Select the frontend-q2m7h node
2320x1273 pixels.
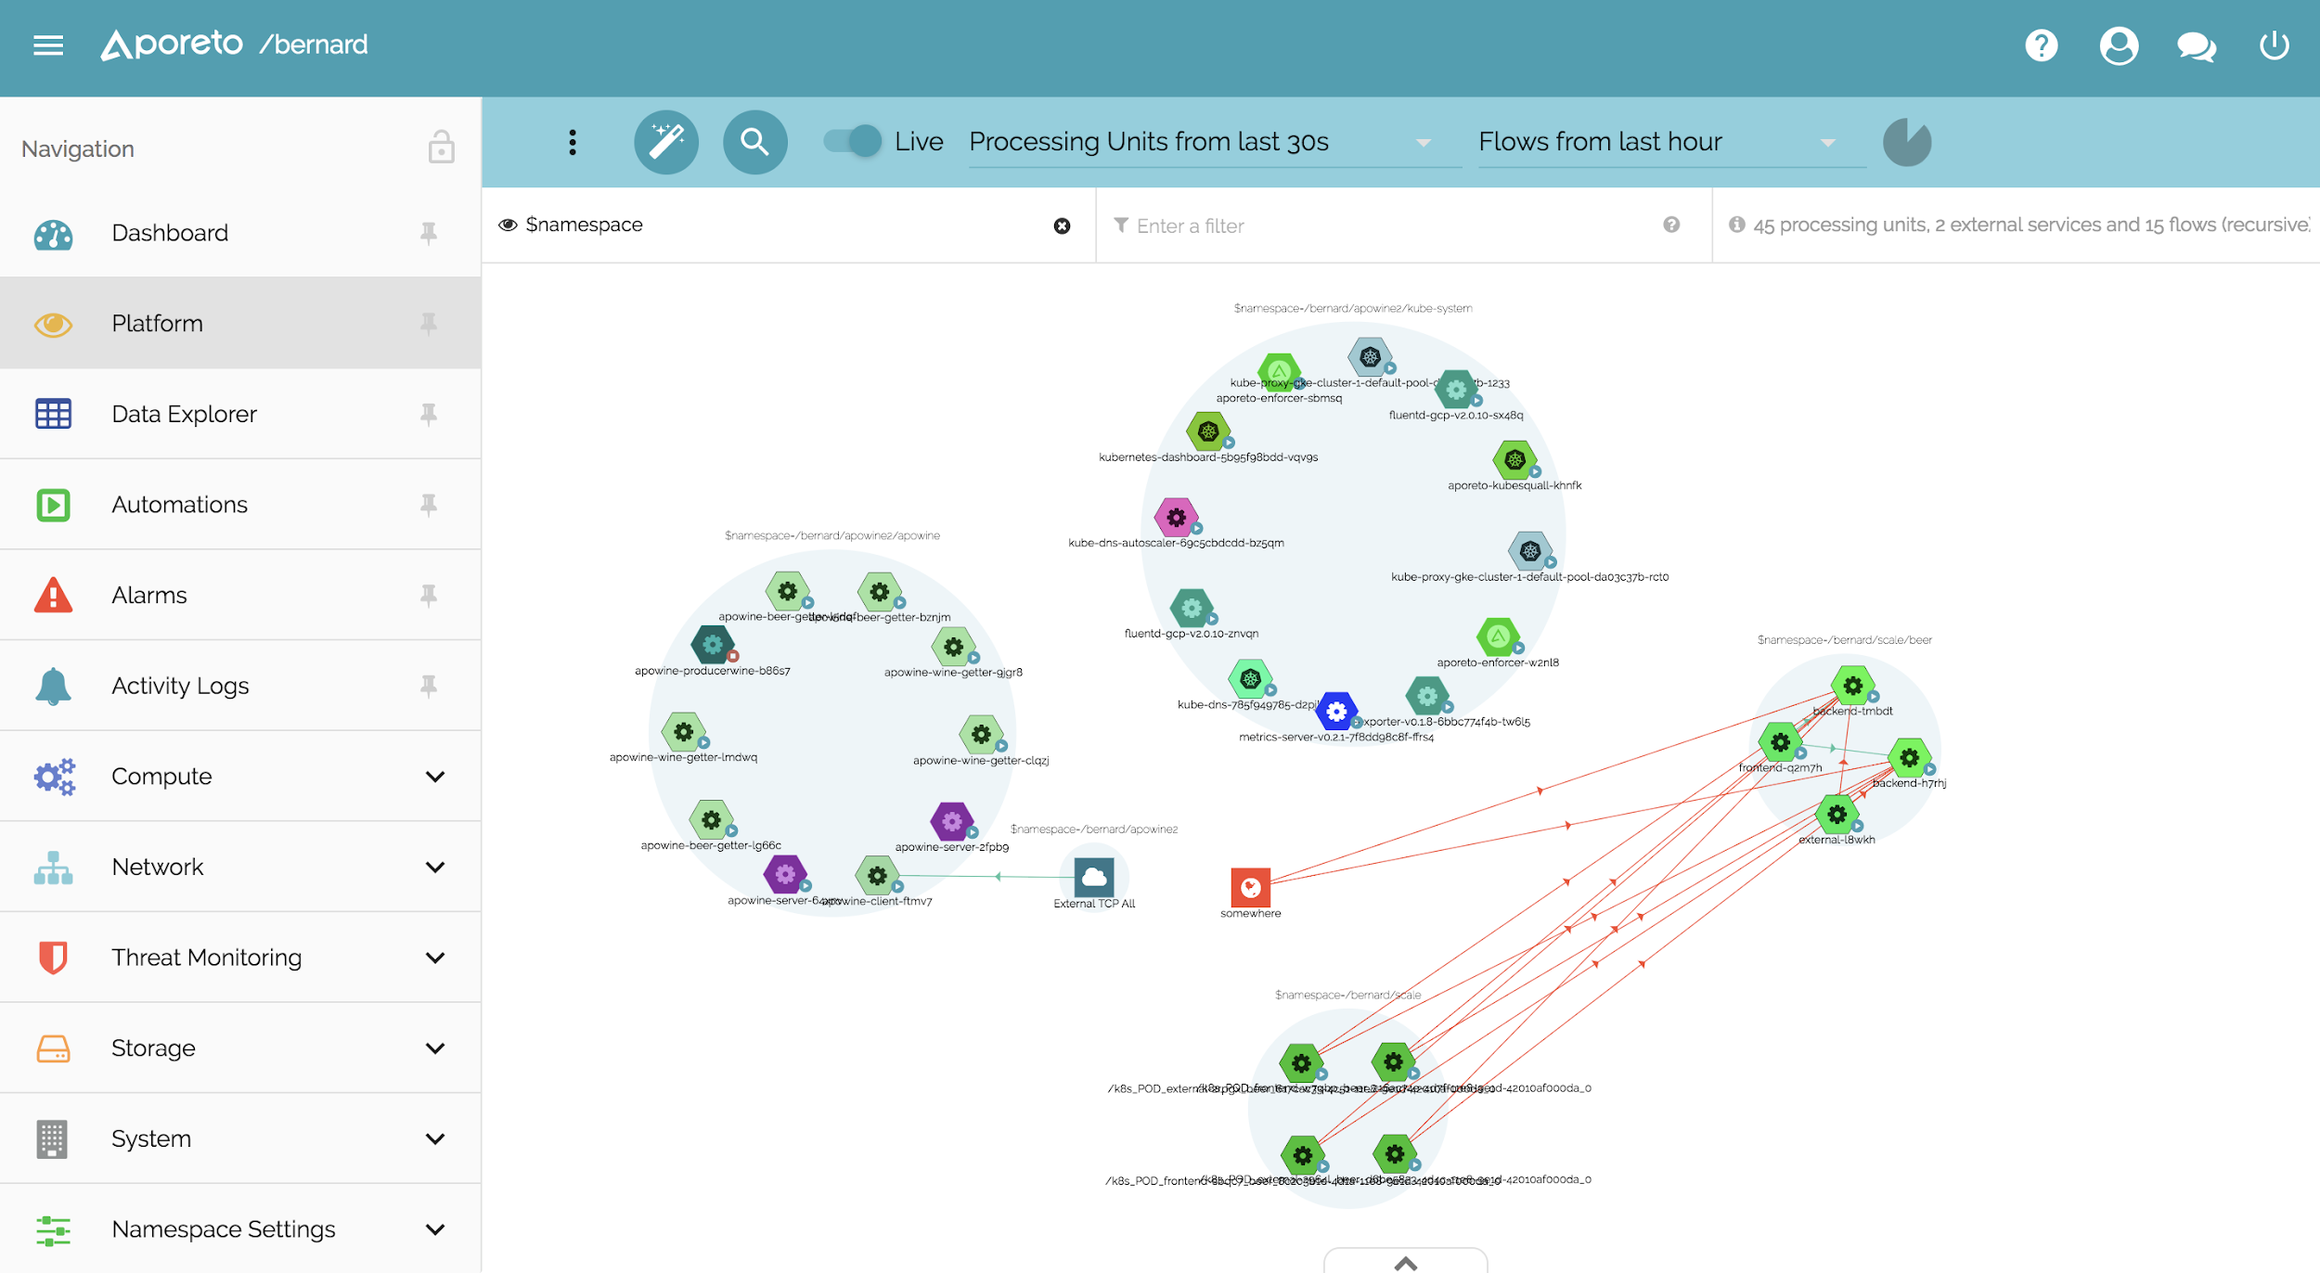(1780, 742)
